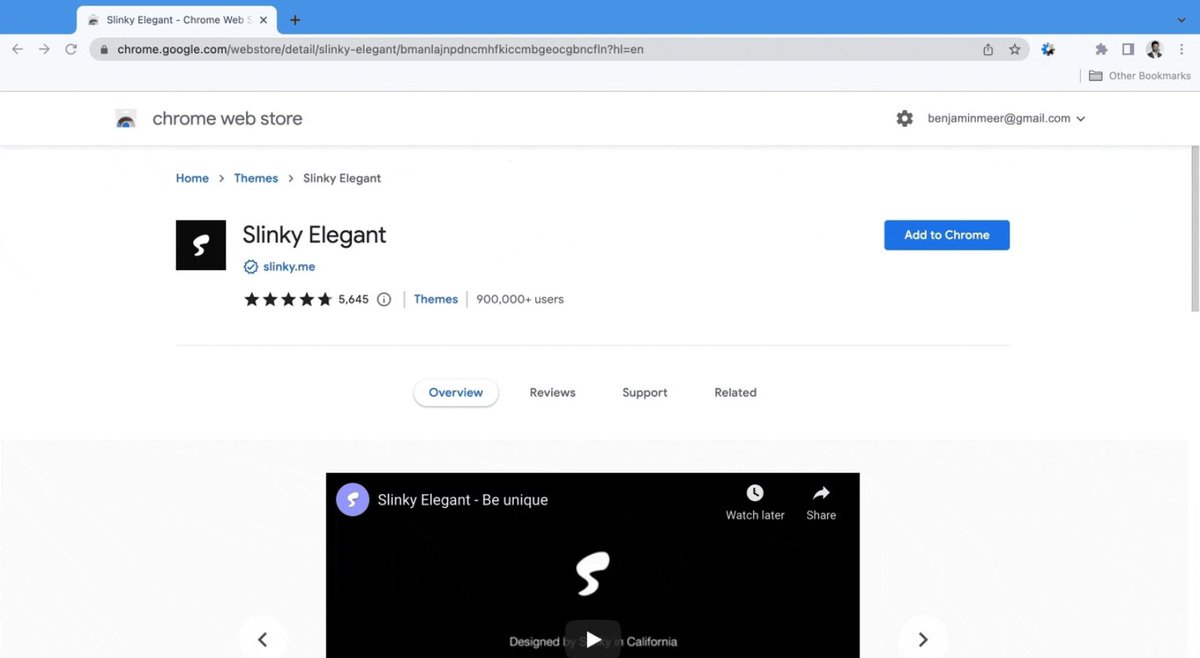
Task: Open a new tab with the plus button
Action: pos(295,20)
